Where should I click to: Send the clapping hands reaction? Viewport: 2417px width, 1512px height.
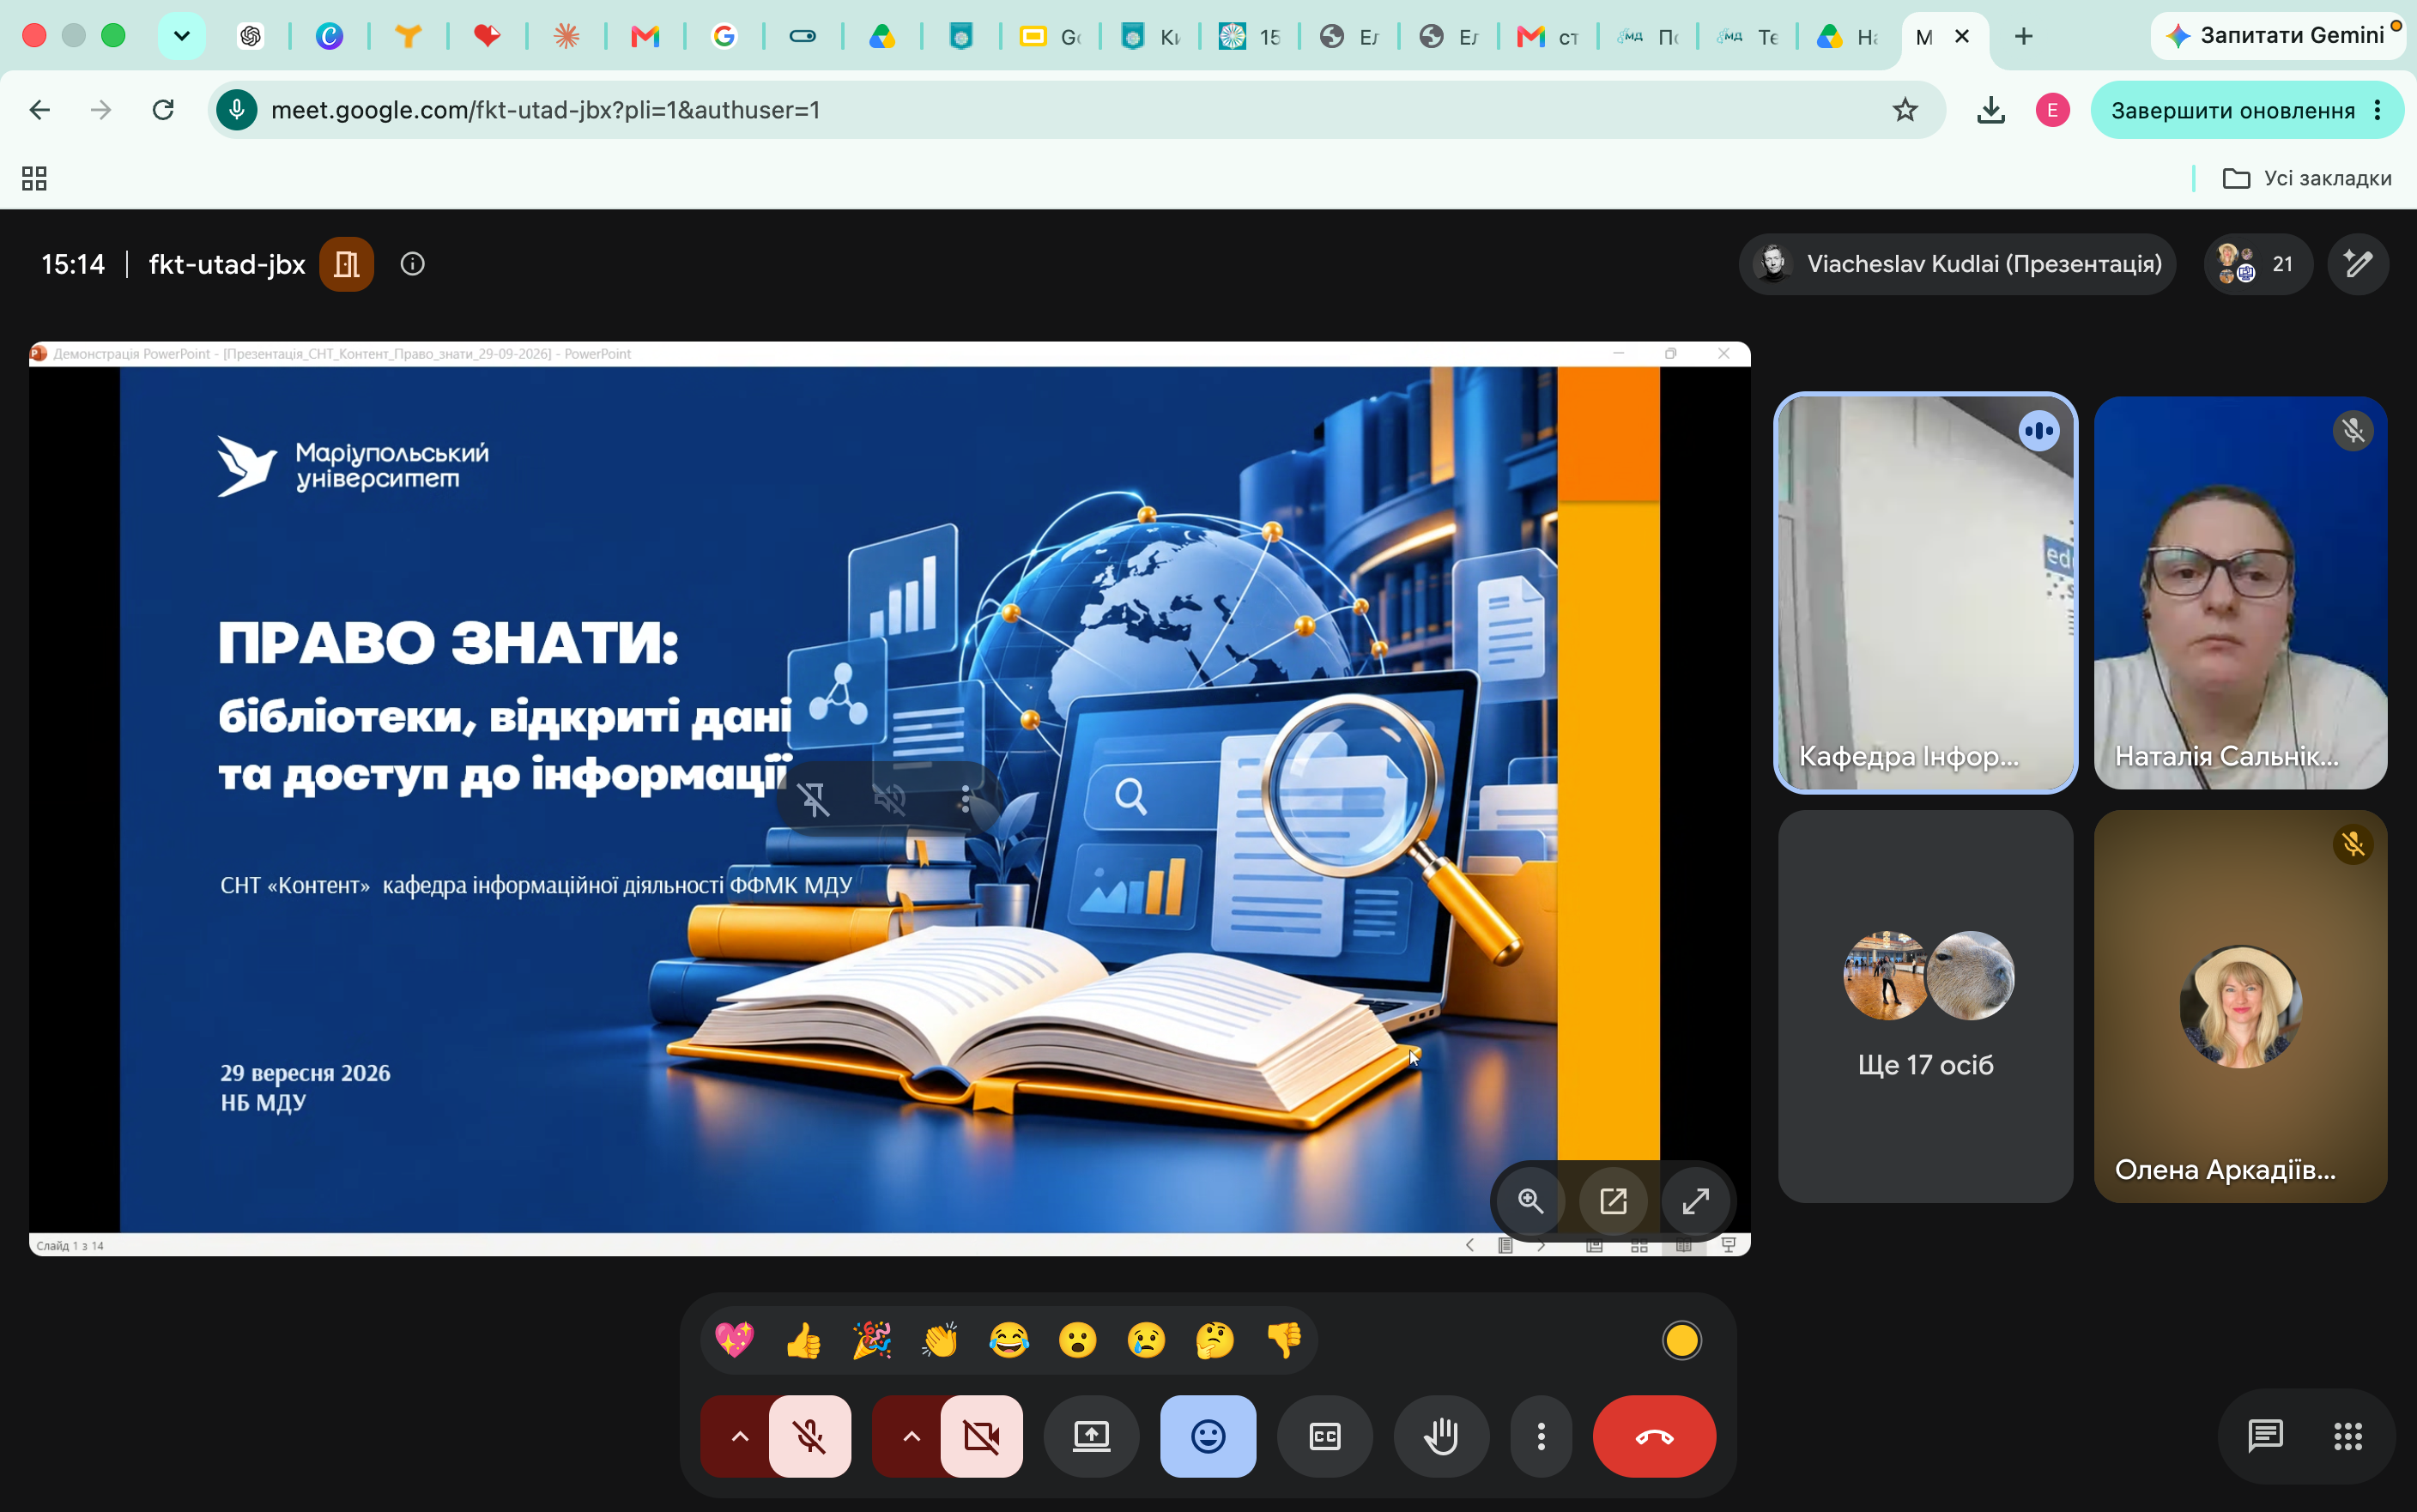[940, 1340]
